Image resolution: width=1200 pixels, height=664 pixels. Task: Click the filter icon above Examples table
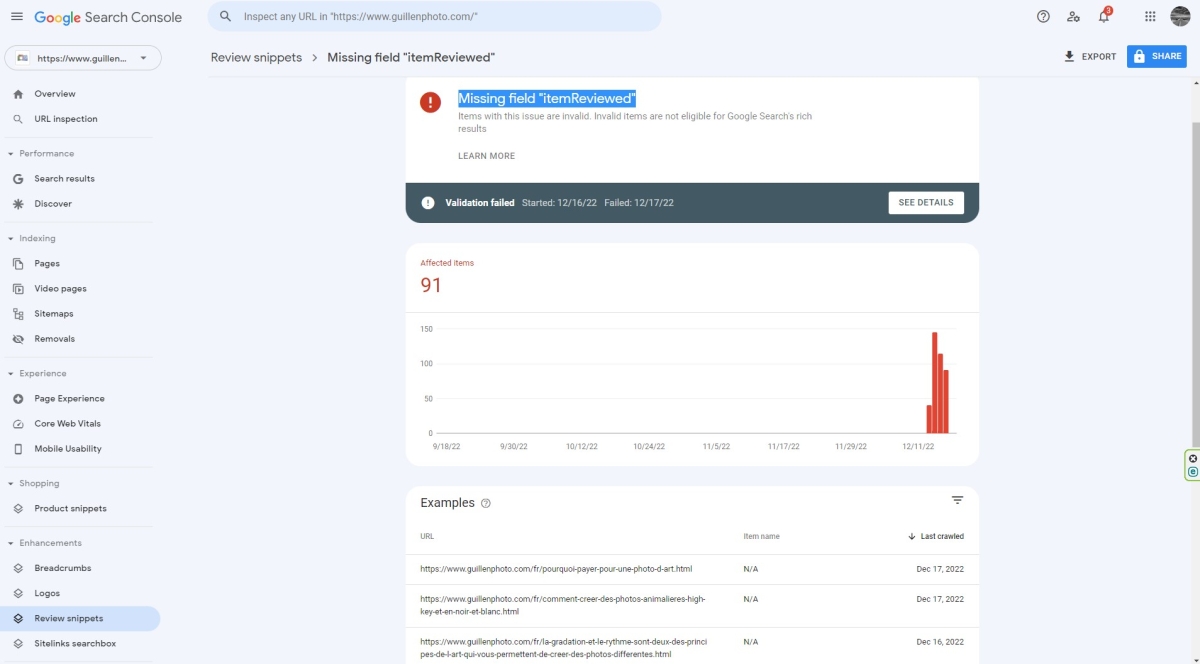[x=957, y=500]
